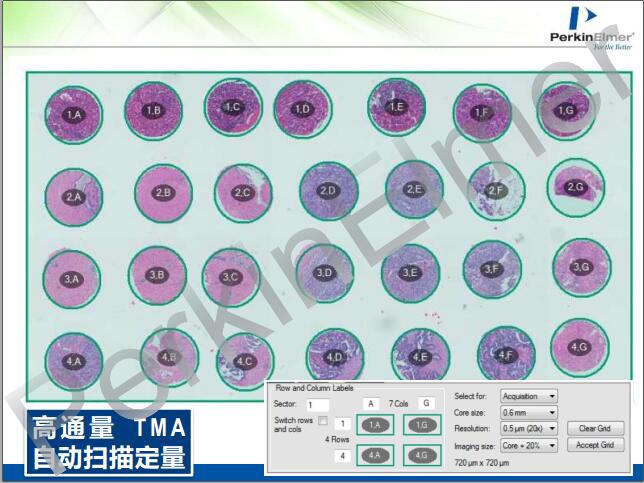The width and height of the screenshot is (644, 483).
Task: Click the last row label field 4
Action: pyautogui.click(x=342, y=456)
